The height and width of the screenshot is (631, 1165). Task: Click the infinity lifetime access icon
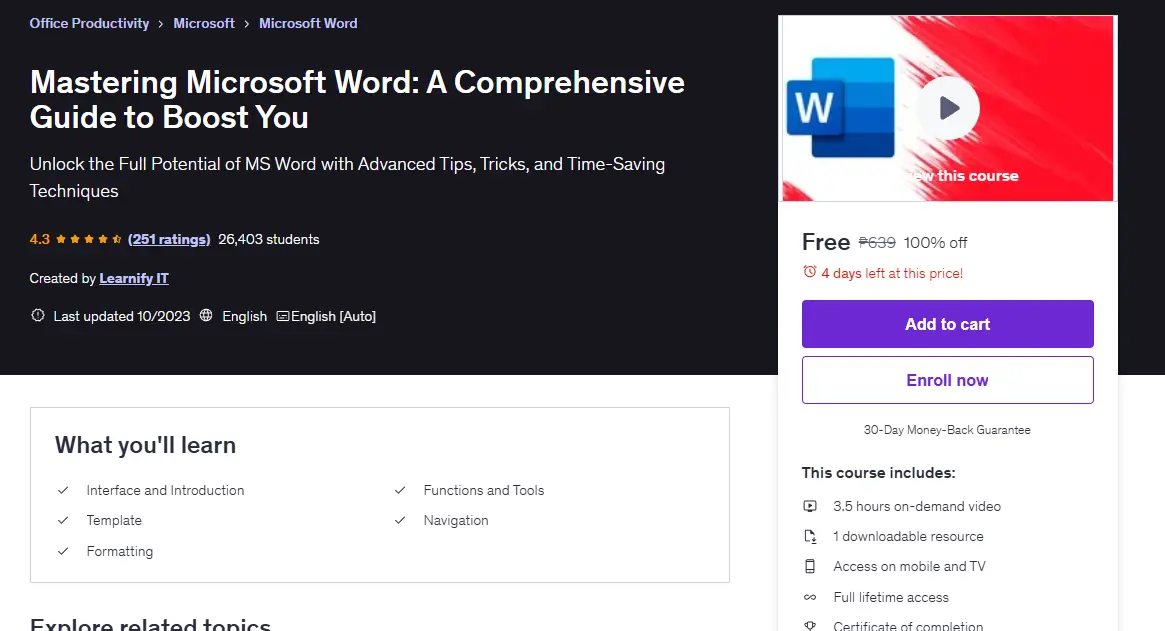[810, 598]
